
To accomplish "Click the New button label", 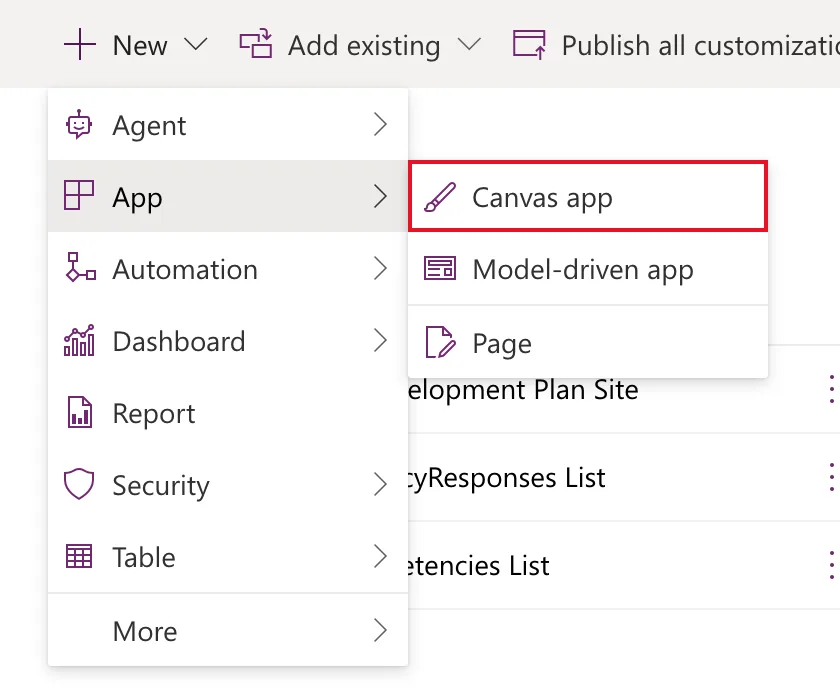I will (x=140, y=45).
